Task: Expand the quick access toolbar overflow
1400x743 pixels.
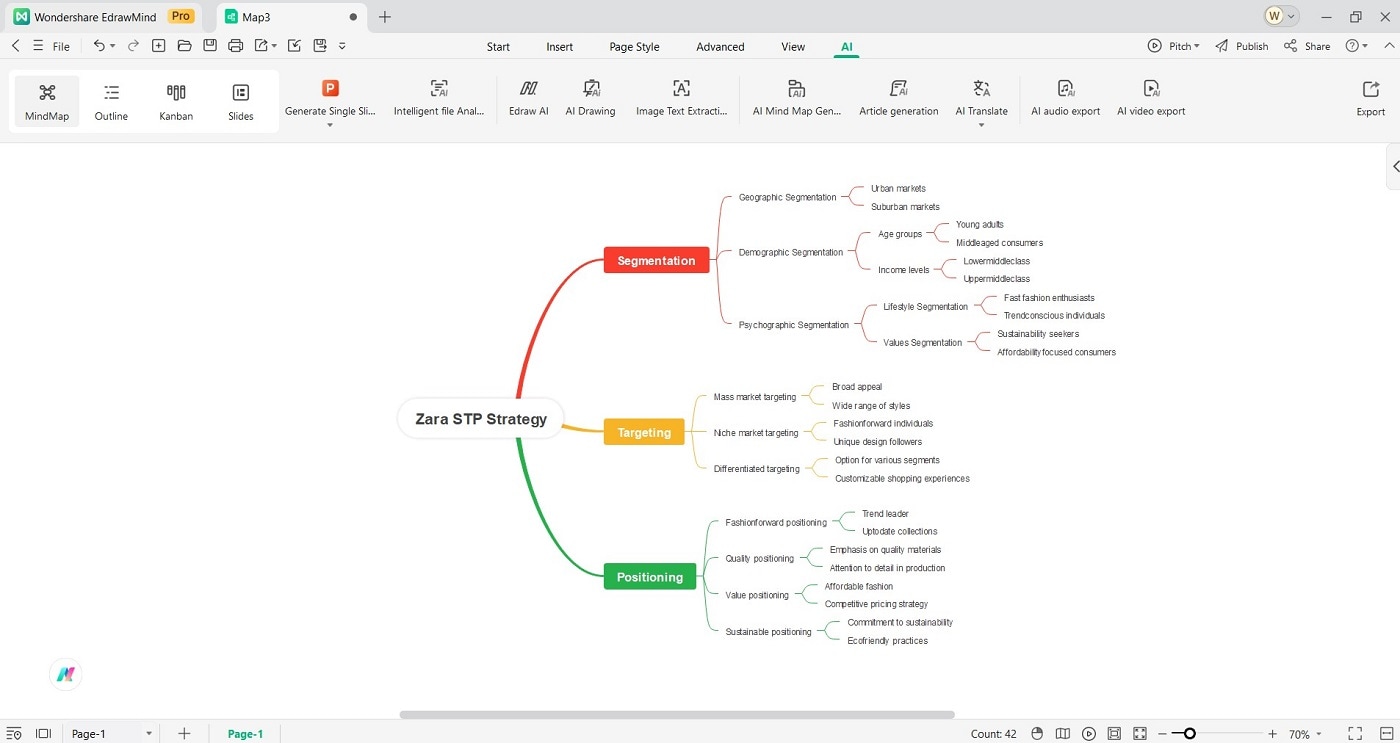Action: click(342, 46)
